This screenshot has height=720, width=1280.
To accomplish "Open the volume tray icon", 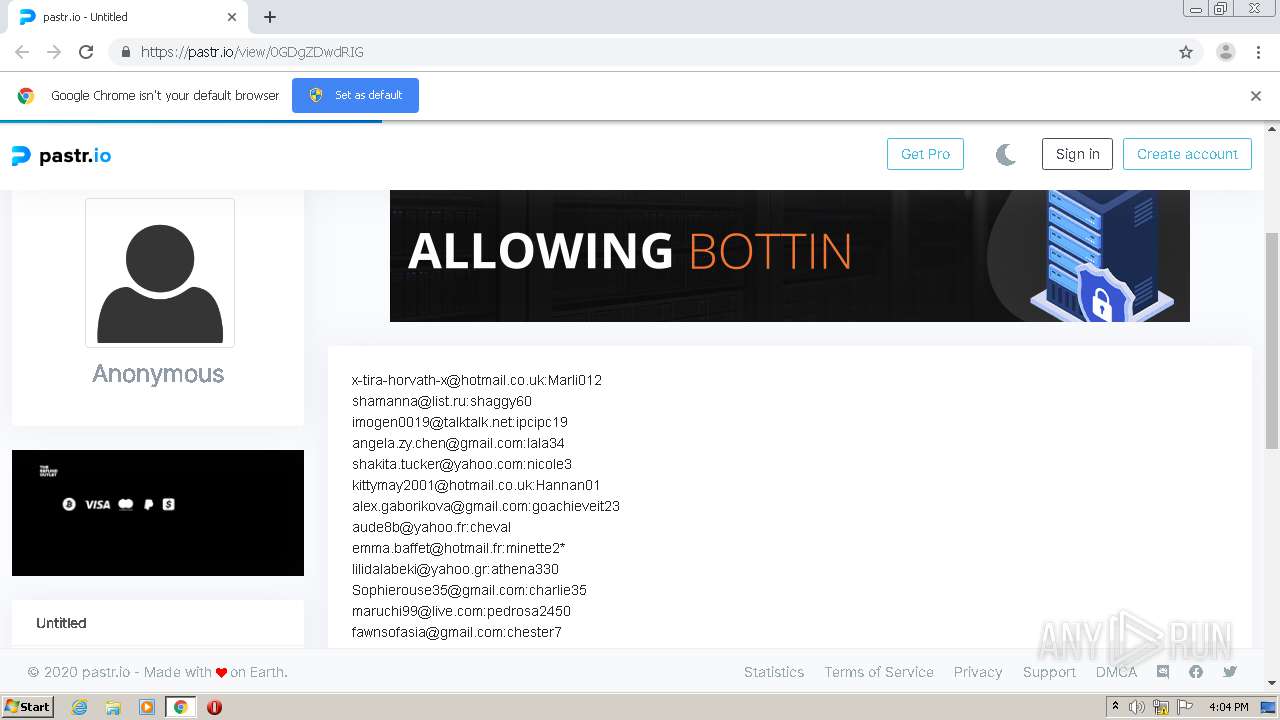I will pos(1137,707).
